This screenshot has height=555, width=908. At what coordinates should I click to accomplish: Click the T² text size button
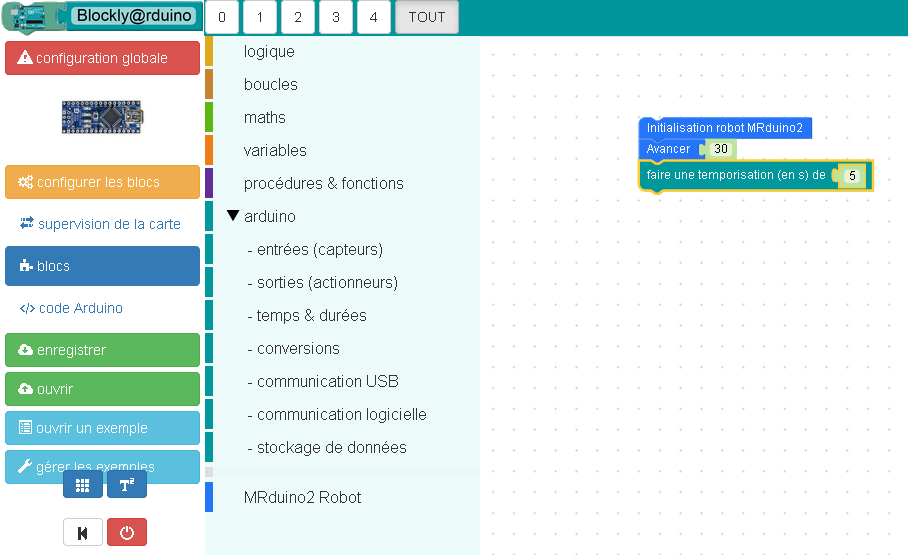127,485
